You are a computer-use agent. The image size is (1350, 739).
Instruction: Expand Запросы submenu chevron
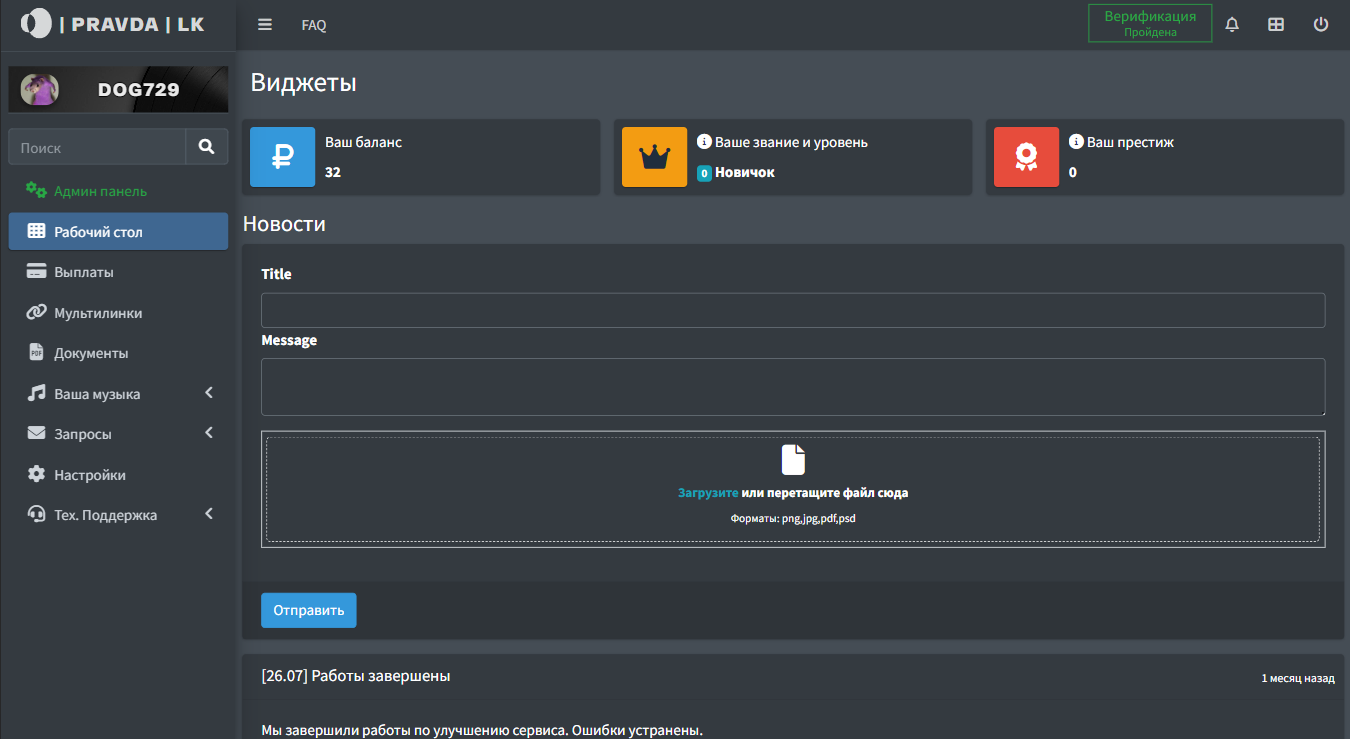tap(209, 433)
